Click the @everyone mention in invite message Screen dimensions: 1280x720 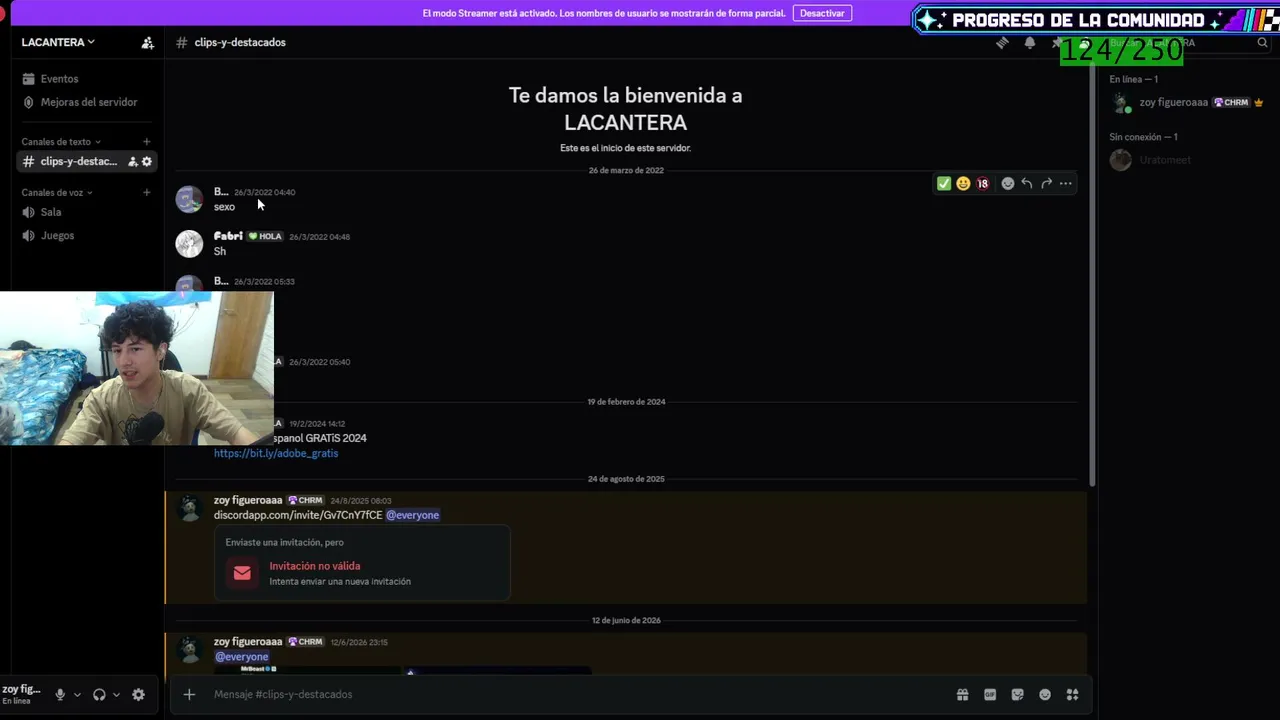tap(412, 516)
